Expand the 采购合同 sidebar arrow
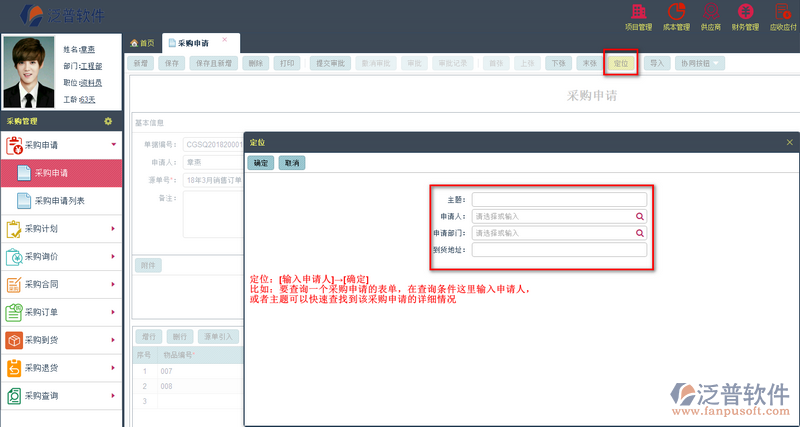Screen dimensions: 800x427 pos(113,285)
